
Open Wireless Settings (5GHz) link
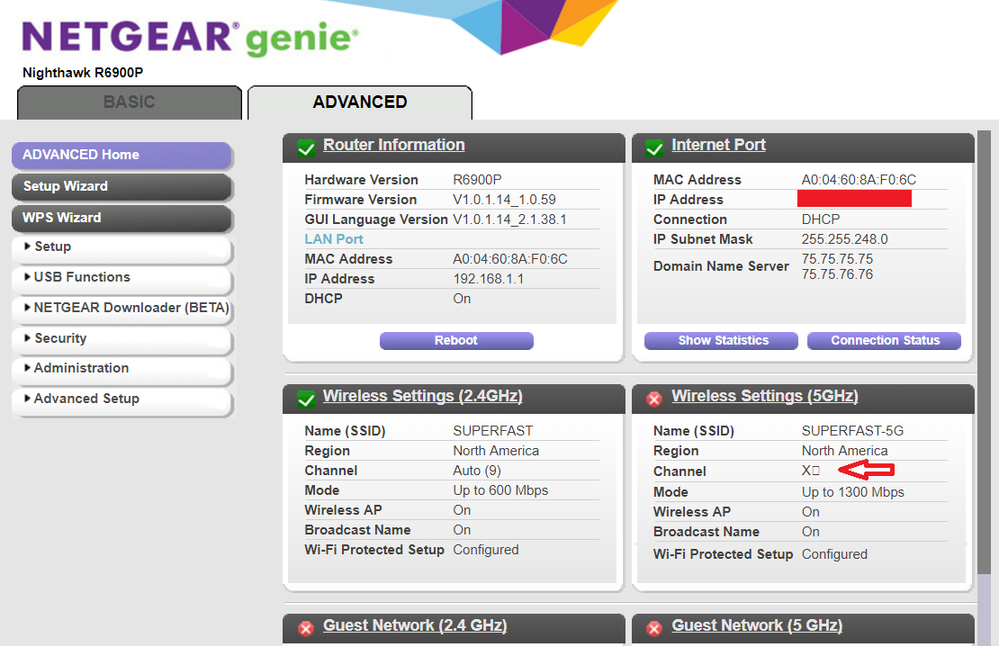click(x=765, y=396)
